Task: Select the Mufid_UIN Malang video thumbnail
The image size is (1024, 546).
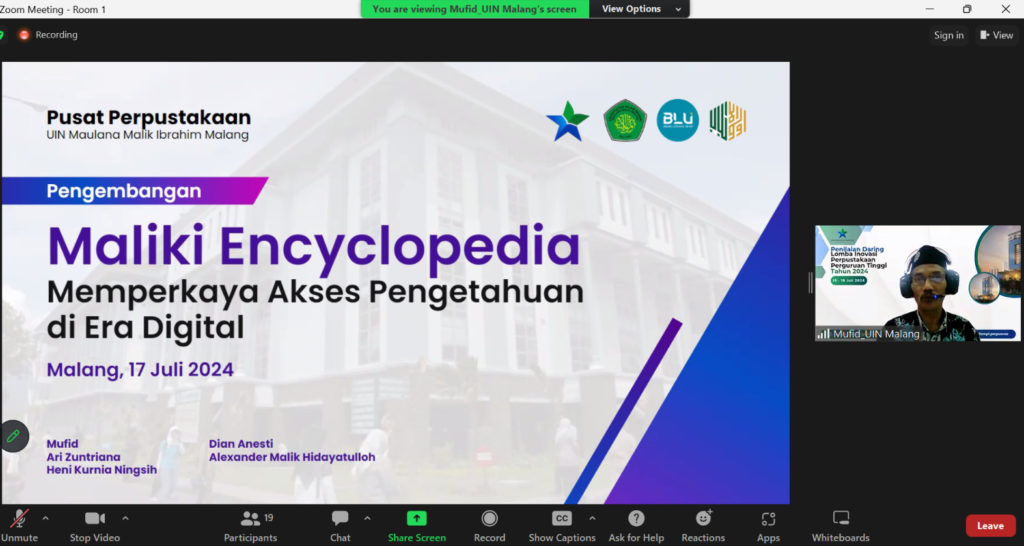Action: pyautogui.click(x=917, y=283)
